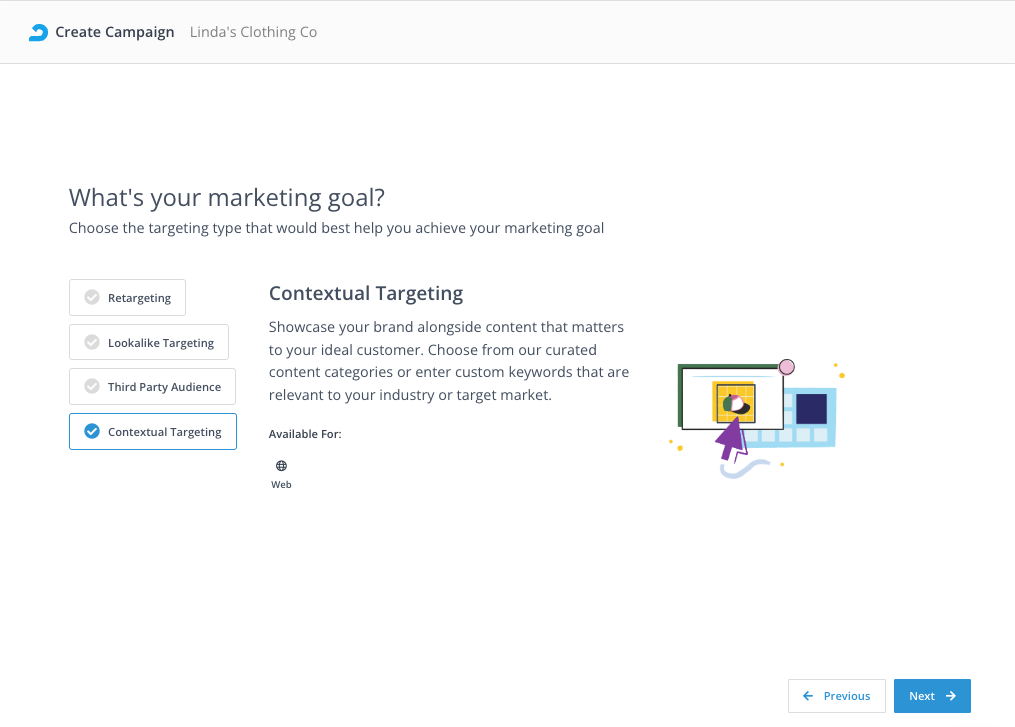Click the blue logo icon in the header
This screenshot has height=727, width=1015.
pyautogui.click(x=38, y=32)
